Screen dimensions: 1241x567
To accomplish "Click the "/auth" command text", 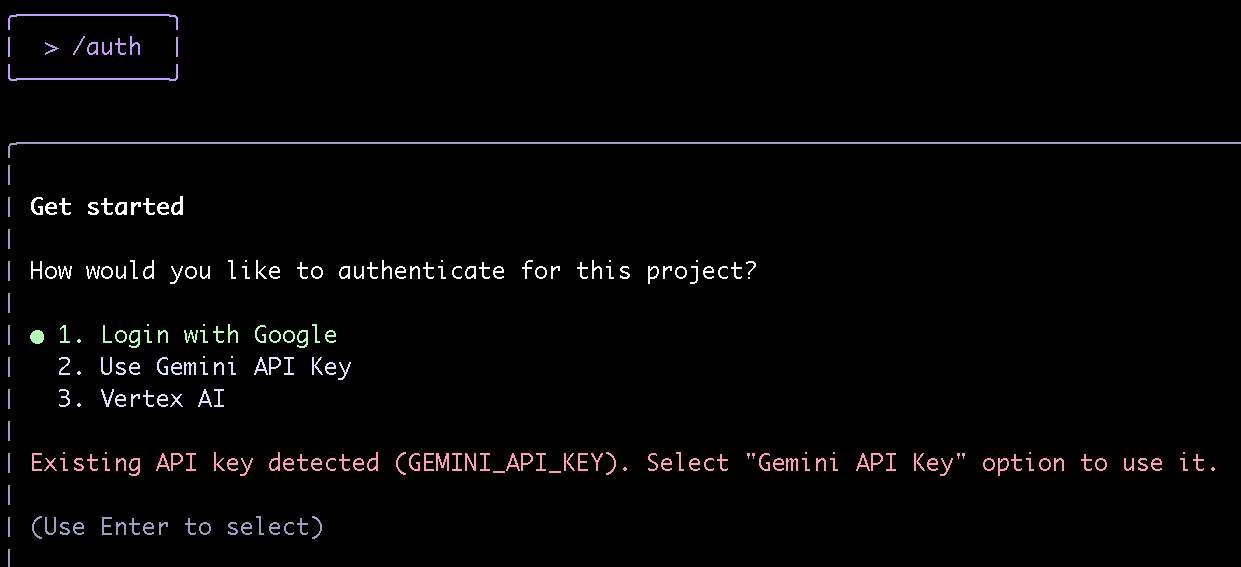I will pyautogui.click(x=106, y=47).
